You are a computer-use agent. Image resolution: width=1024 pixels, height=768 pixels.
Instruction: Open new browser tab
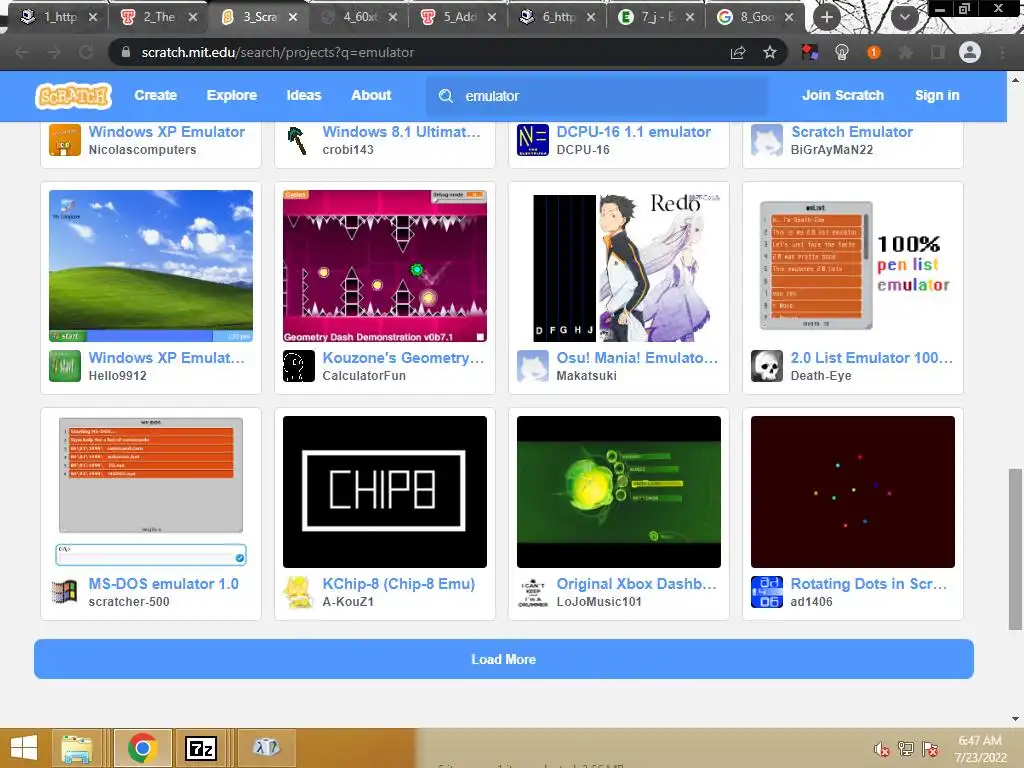(827, 17)
